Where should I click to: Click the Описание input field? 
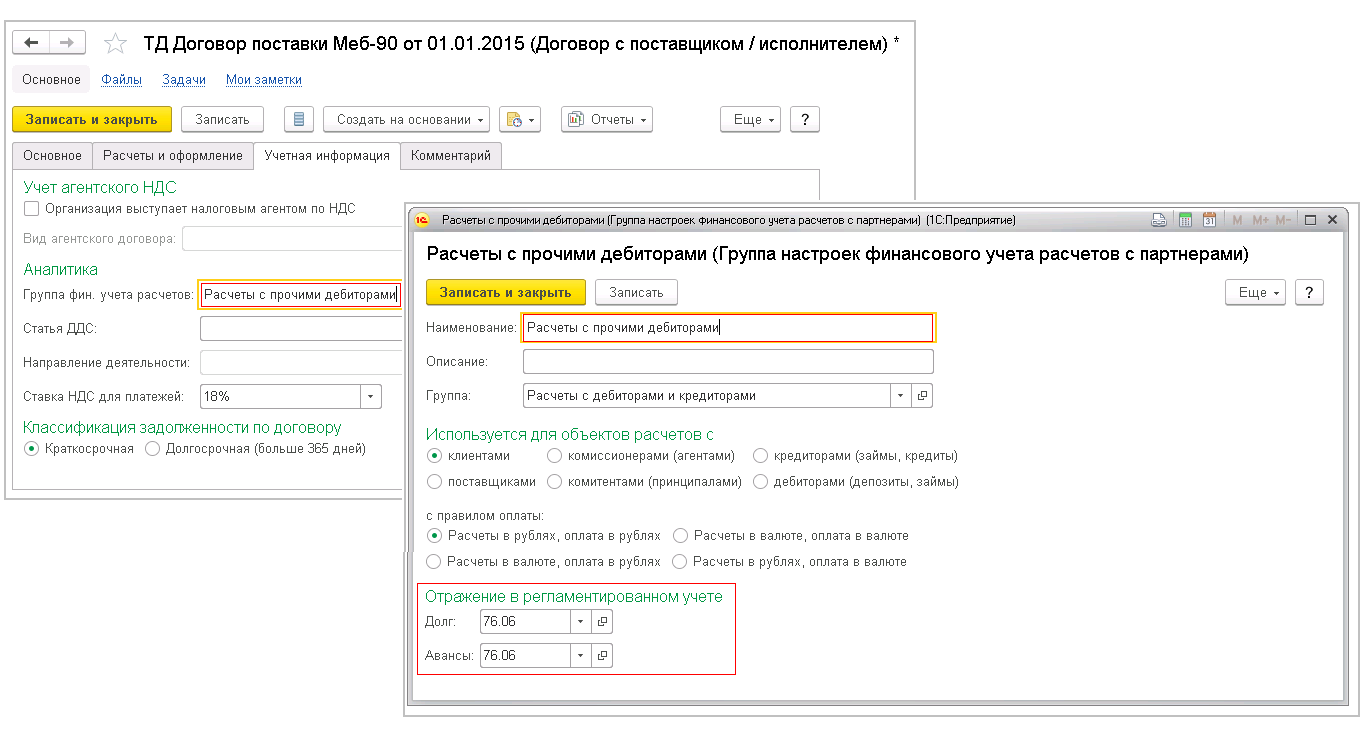[x=728, y=361]
